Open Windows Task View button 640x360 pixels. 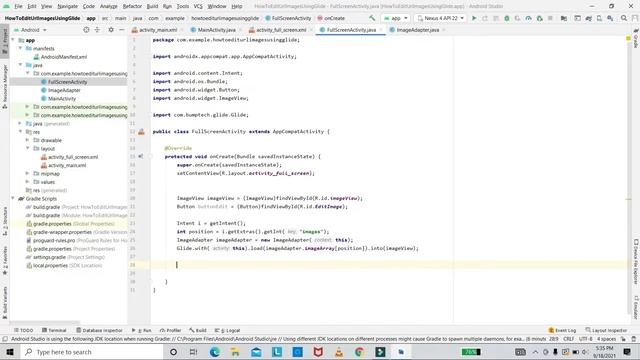(x=193, y=352)
